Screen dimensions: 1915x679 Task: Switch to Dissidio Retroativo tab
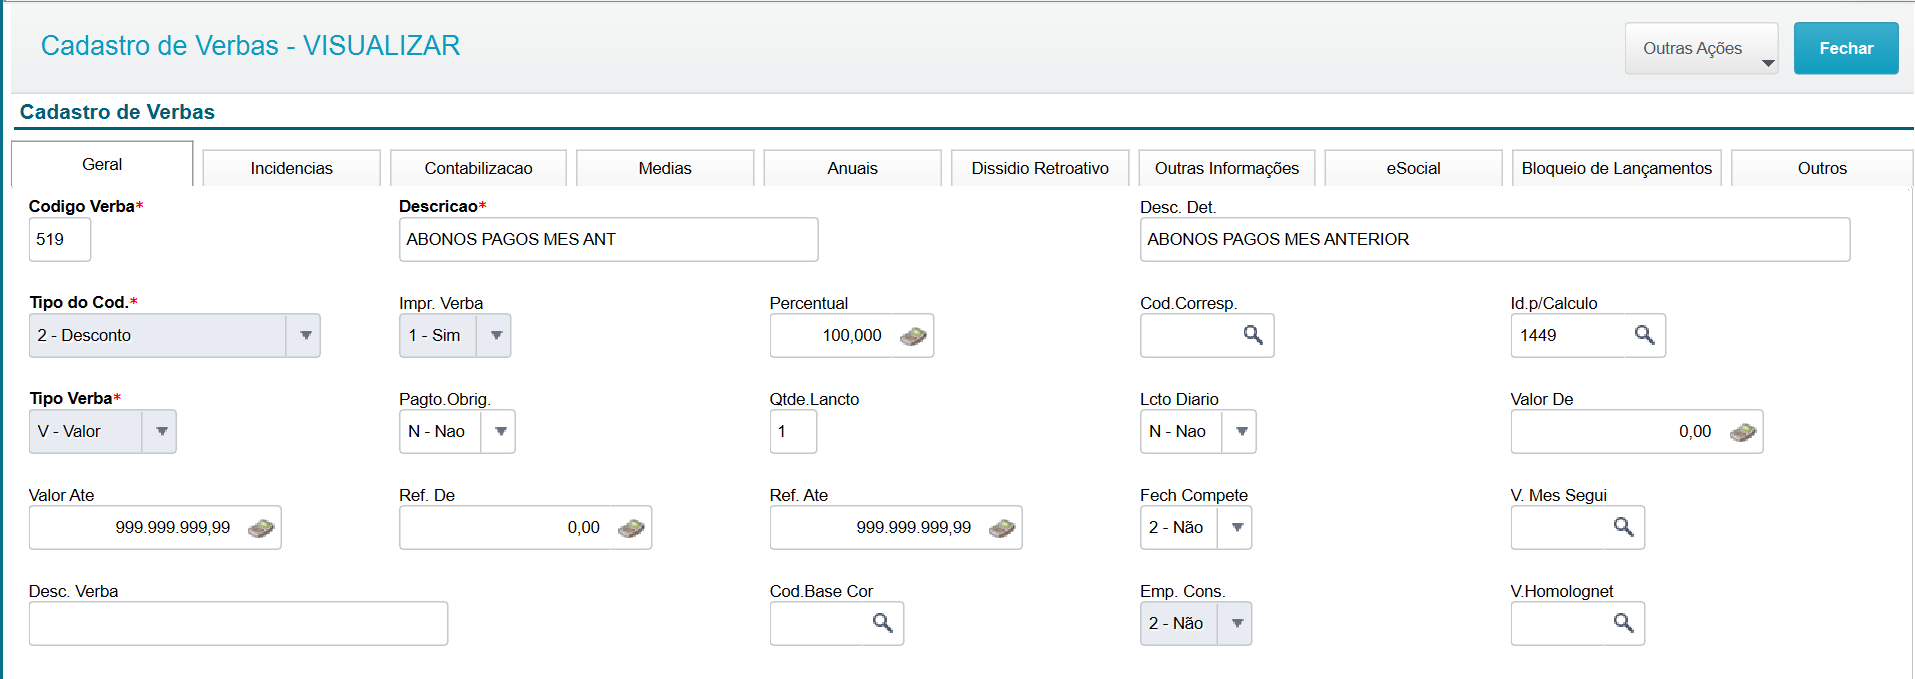[1040, 168]
